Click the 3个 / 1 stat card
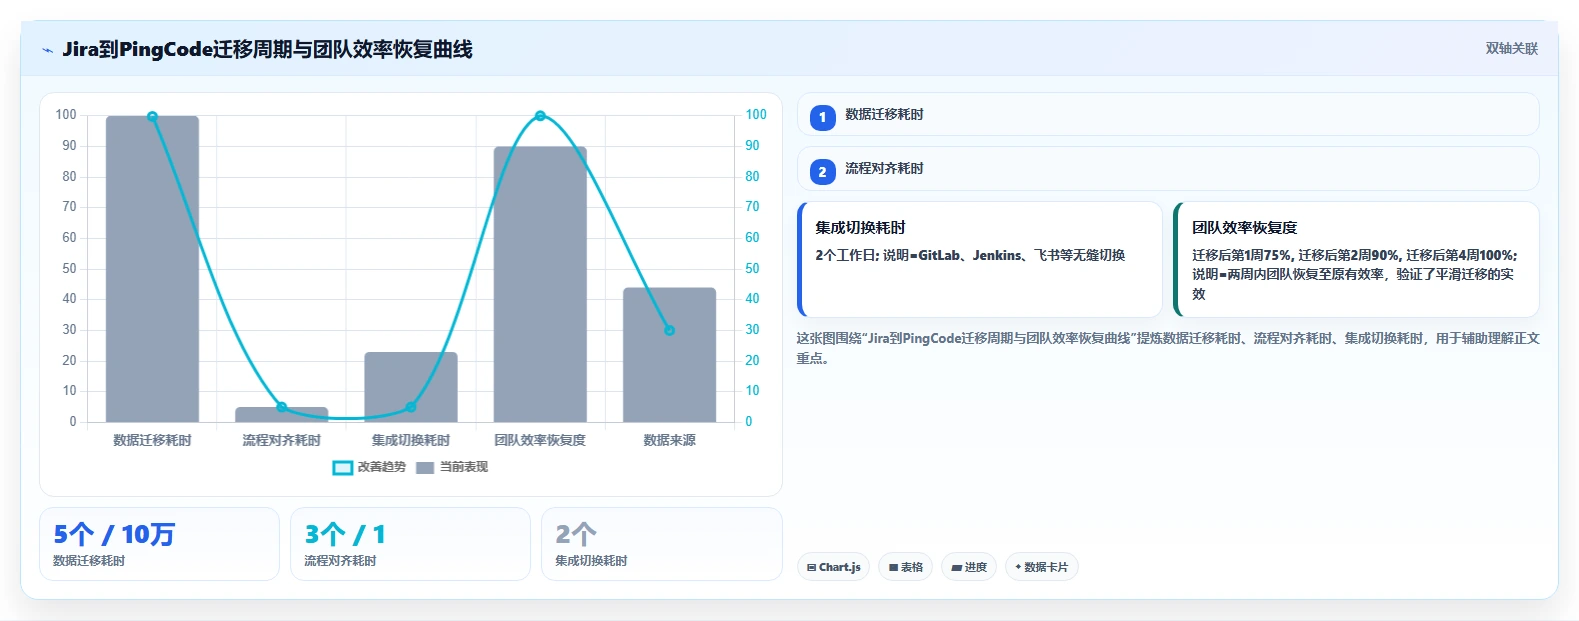The image size is (1579, 621). (x=410, y=544)
